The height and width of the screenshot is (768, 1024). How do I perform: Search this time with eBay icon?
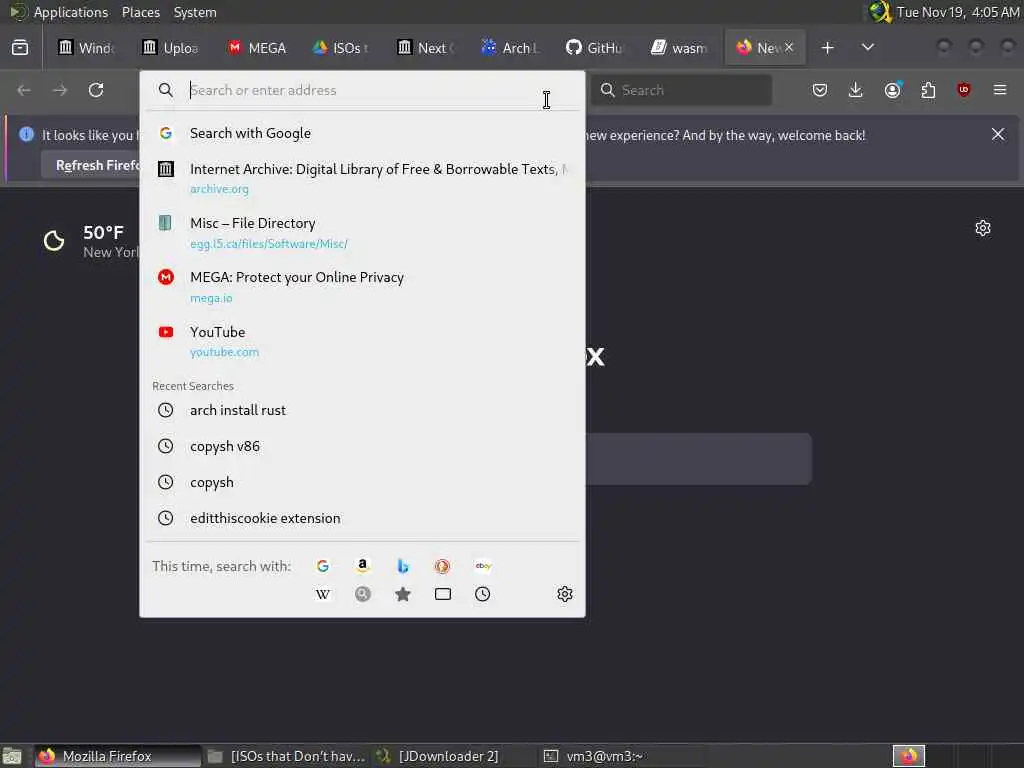click(483, 566)
